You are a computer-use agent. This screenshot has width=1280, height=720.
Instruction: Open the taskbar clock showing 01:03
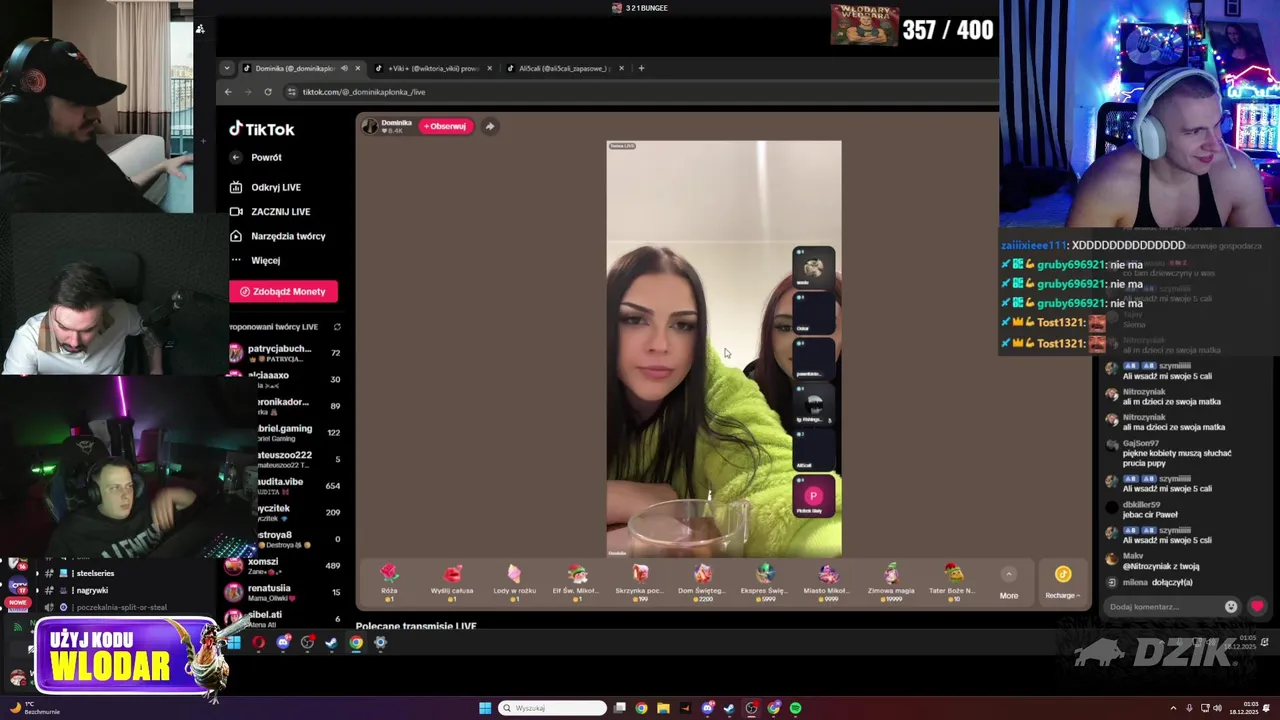pyautogui.click(x=1245, y=708)
